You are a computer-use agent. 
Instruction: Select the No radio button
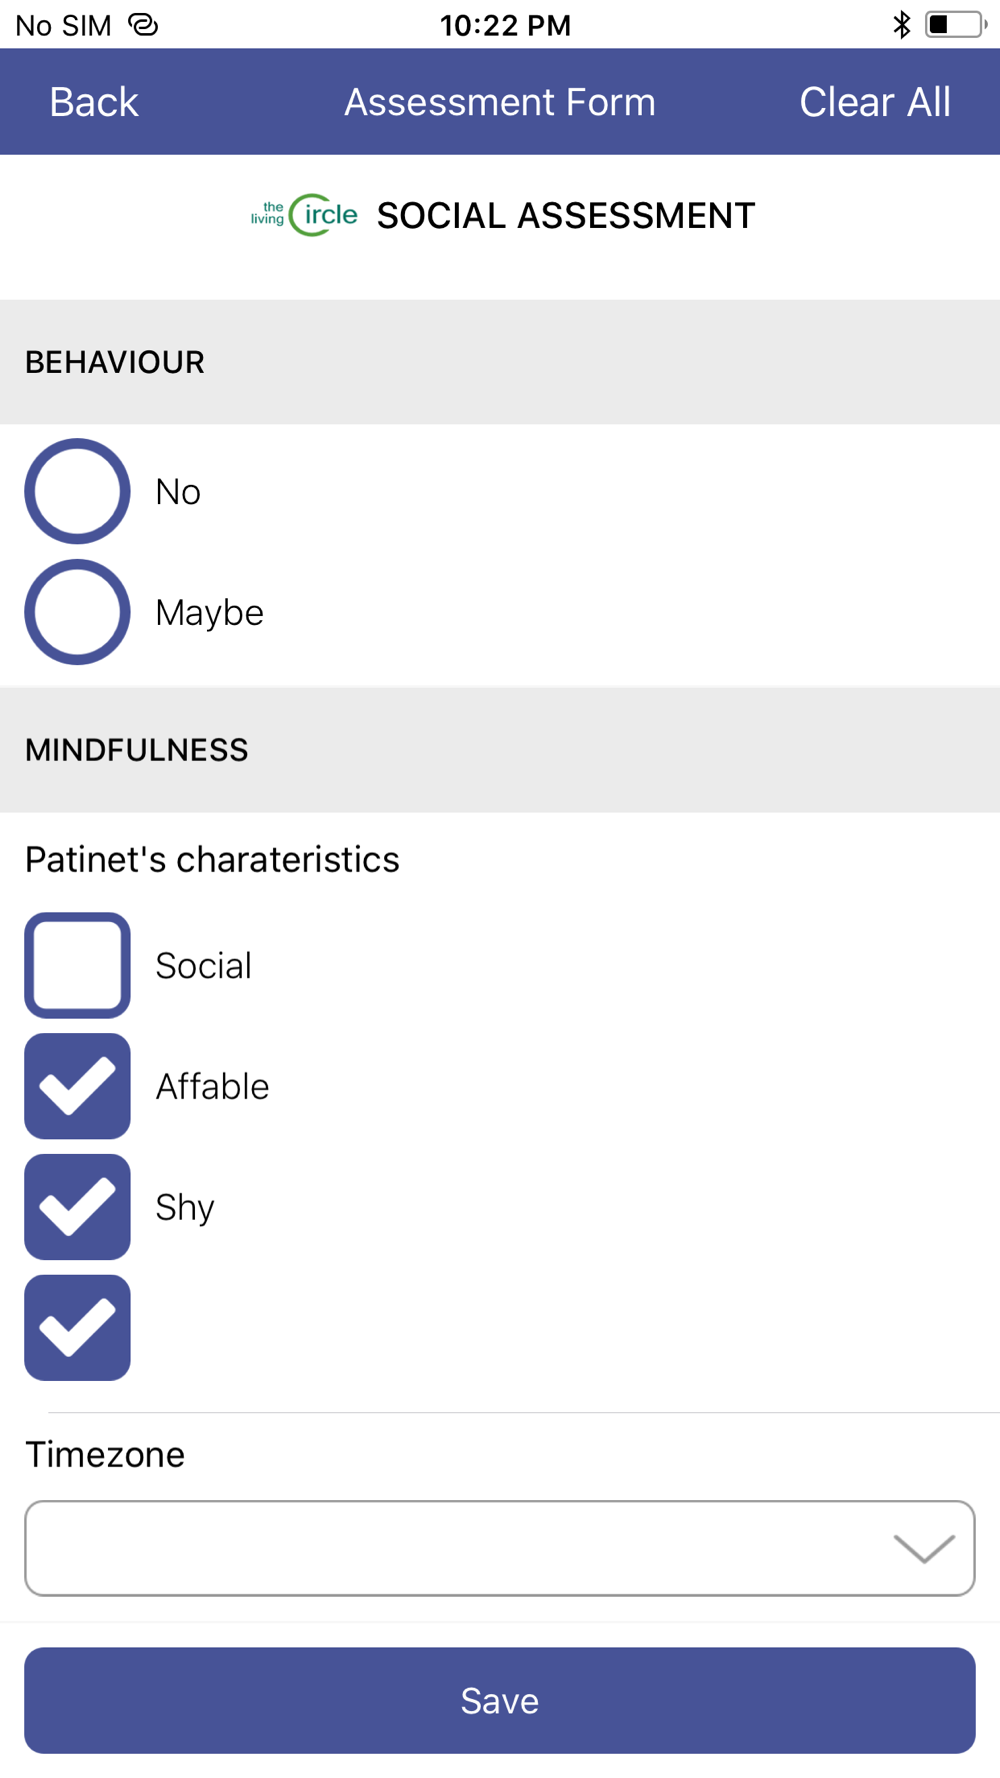click(x=77, y=491)
